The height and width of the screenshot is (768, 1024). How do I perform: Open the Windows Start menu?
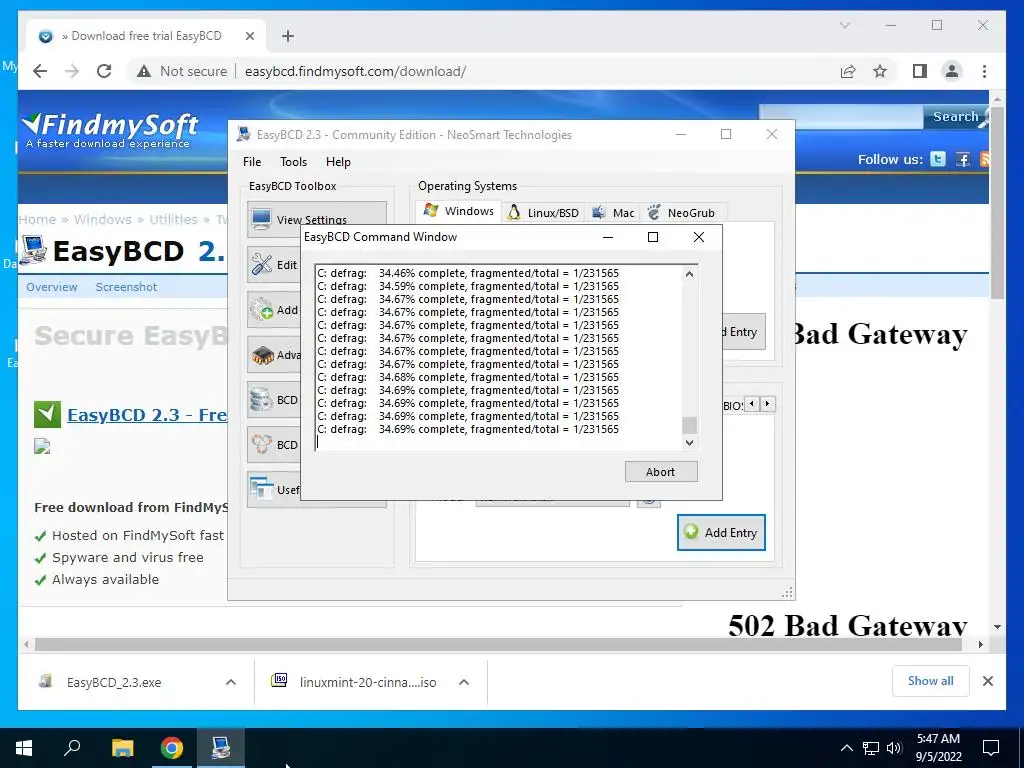point(24,748)
